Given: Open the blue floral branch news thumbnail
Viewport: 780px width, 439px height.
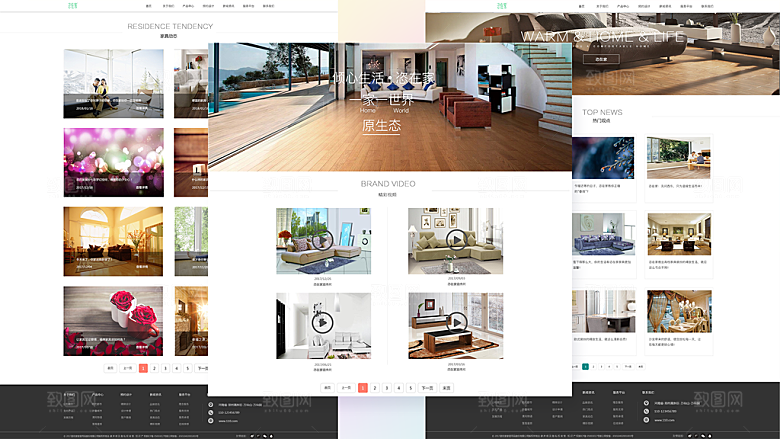Looking at the screenshot, I should coord(603,158).
